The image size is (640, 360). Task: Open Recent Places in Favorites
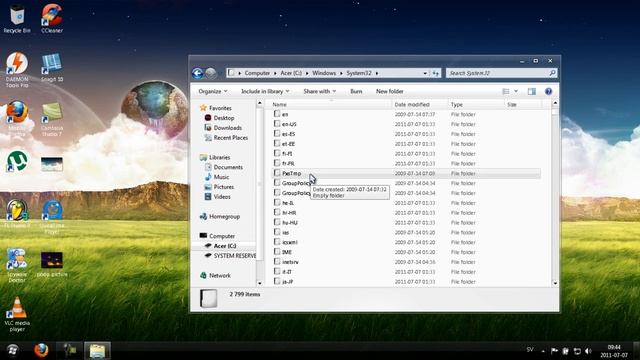[x=231, y=138]
